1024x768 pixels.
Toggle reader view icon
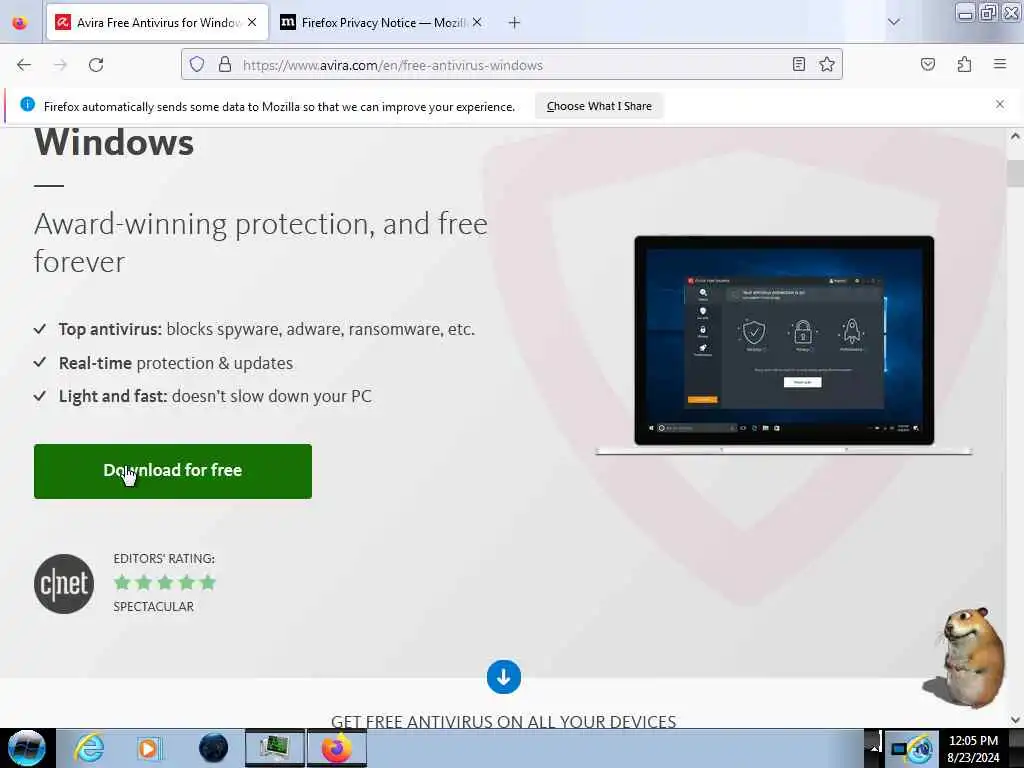[x=799, y=64]
